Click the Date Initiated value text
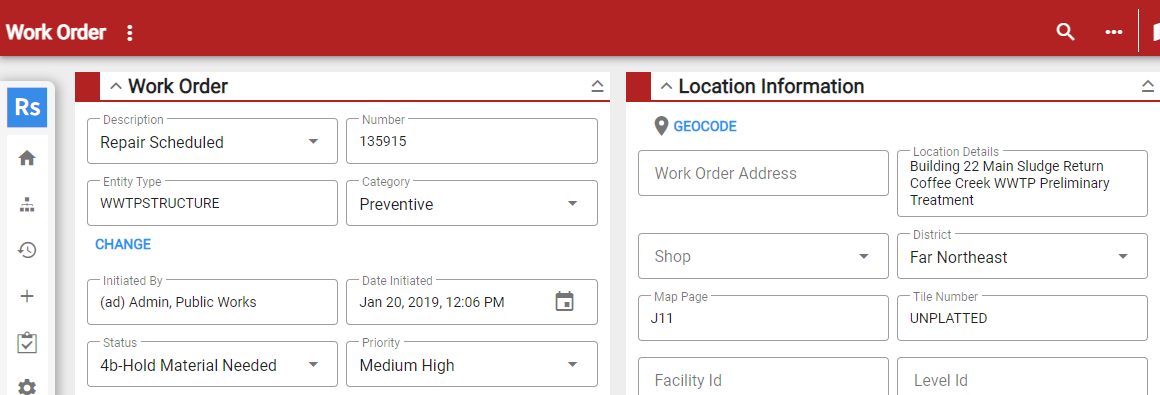 [432, 302]
